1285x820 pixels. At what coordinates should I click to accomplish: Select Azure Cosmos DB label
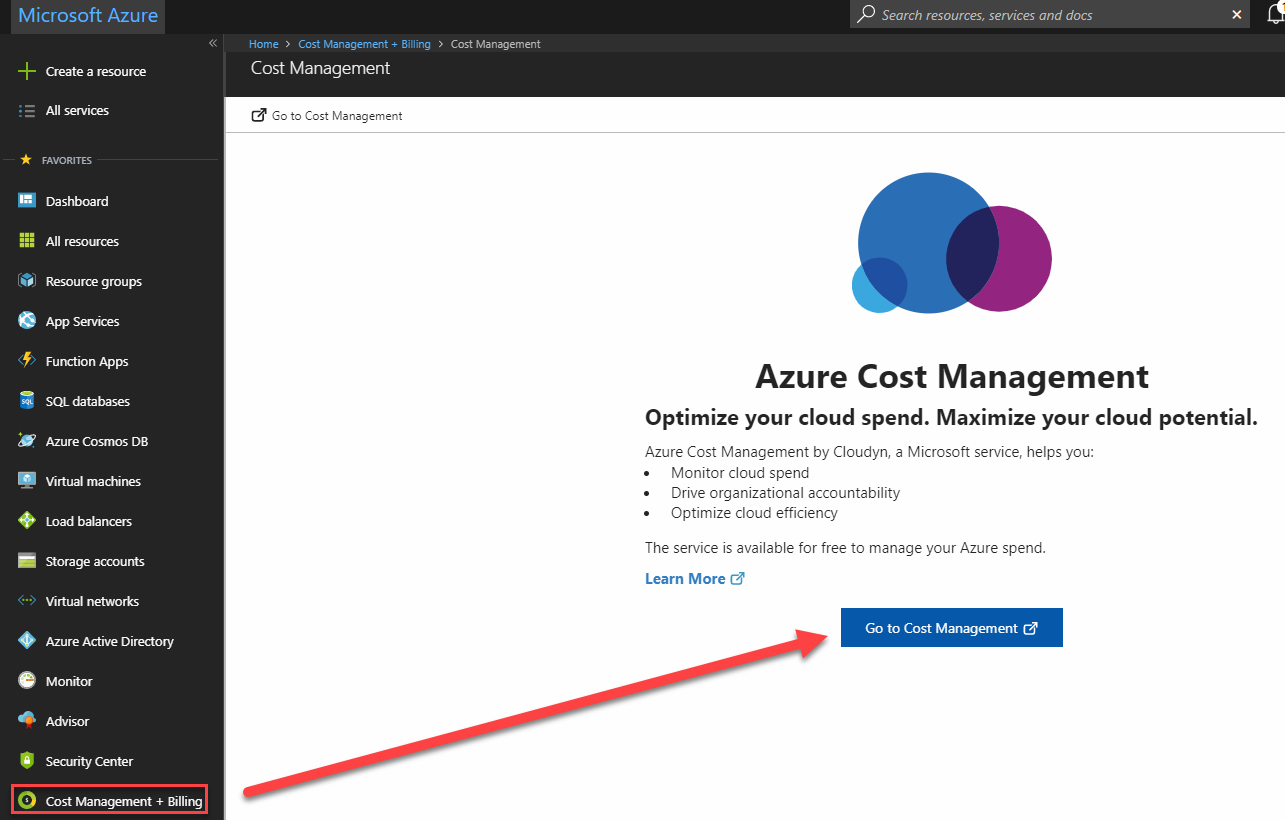tap(97, 441)
